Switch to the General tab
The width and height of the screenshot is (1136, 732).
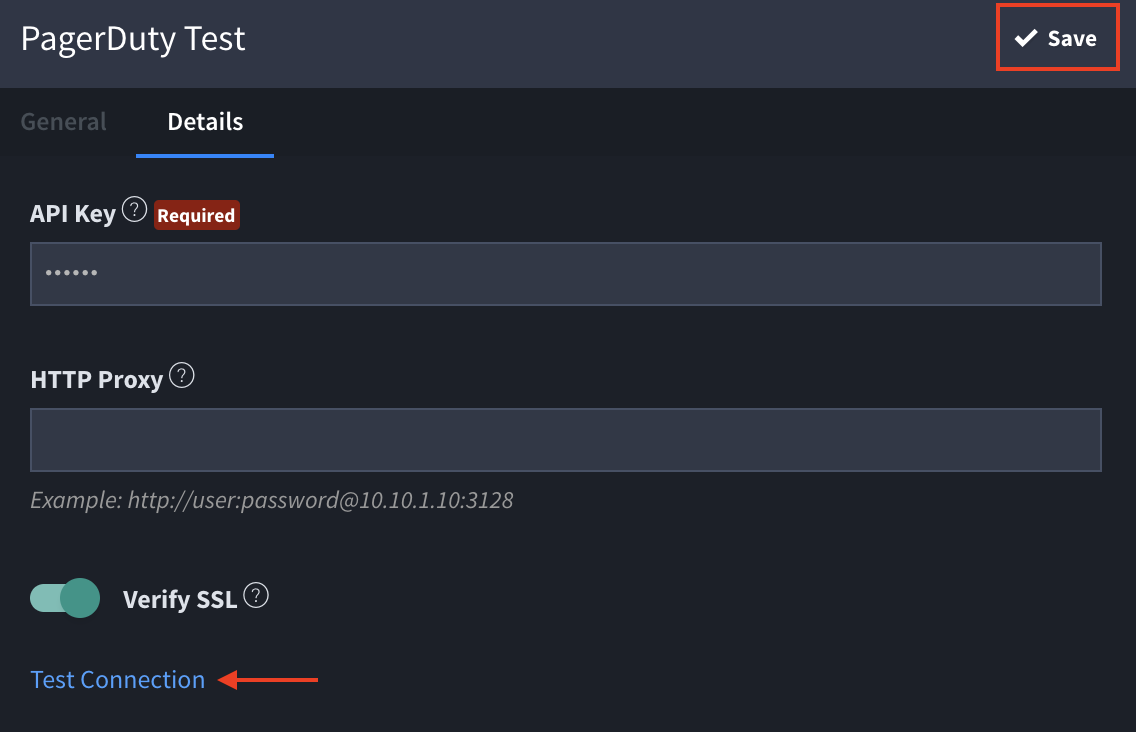click(64, 122)
